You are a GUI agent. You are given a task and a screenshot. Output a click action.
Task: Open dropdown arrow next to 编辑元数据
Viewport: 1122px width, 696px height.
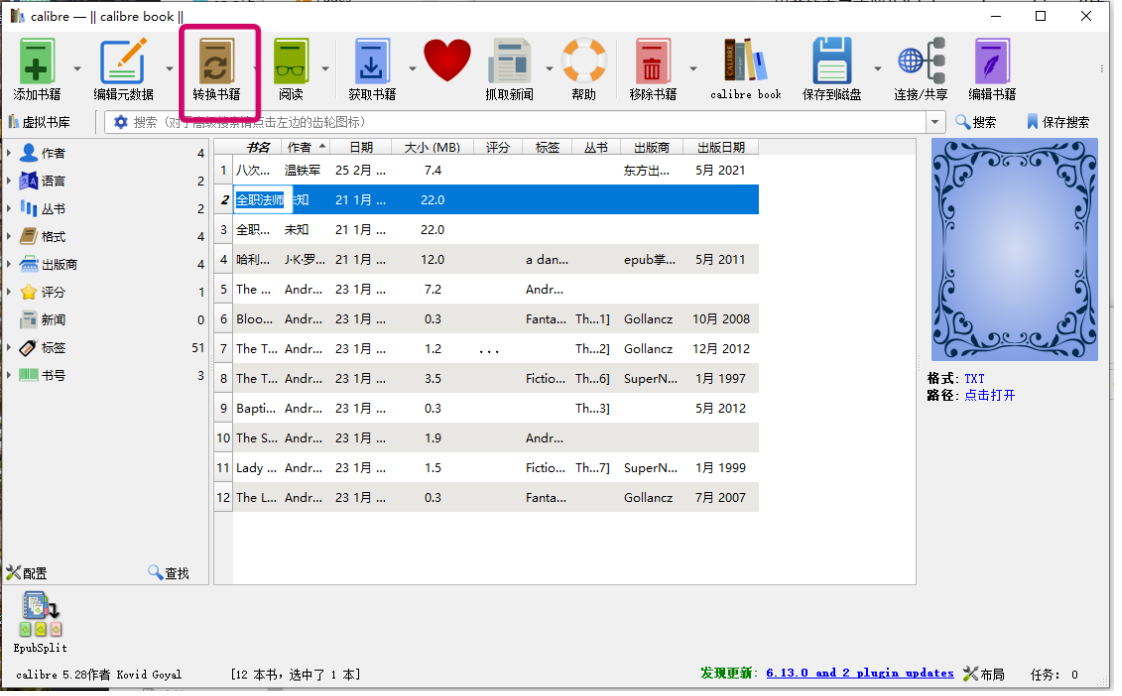pos(170,69)
